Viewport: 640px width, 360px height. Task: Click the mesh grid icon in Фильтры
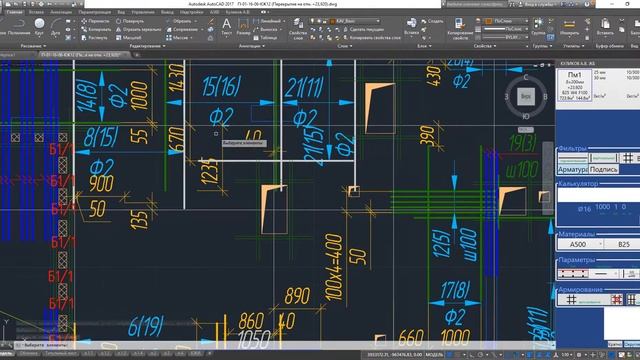628,158
